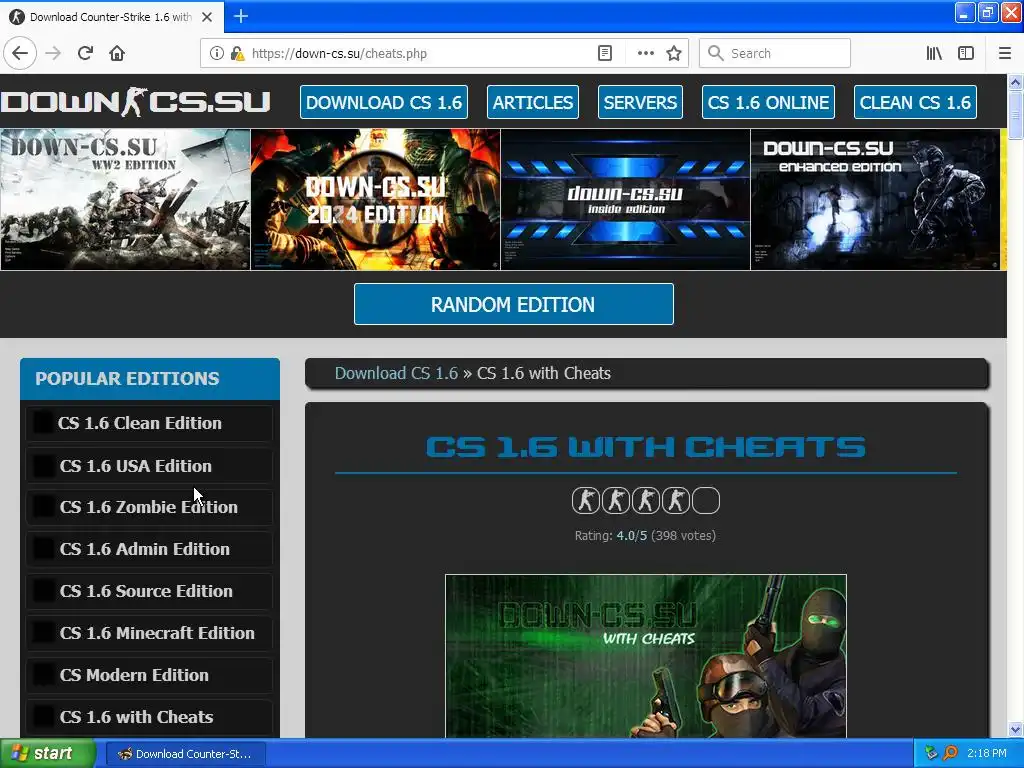Click the page scrollbar down arrow
This screenshot has width=1024, height=768.
pos(1015,729)
